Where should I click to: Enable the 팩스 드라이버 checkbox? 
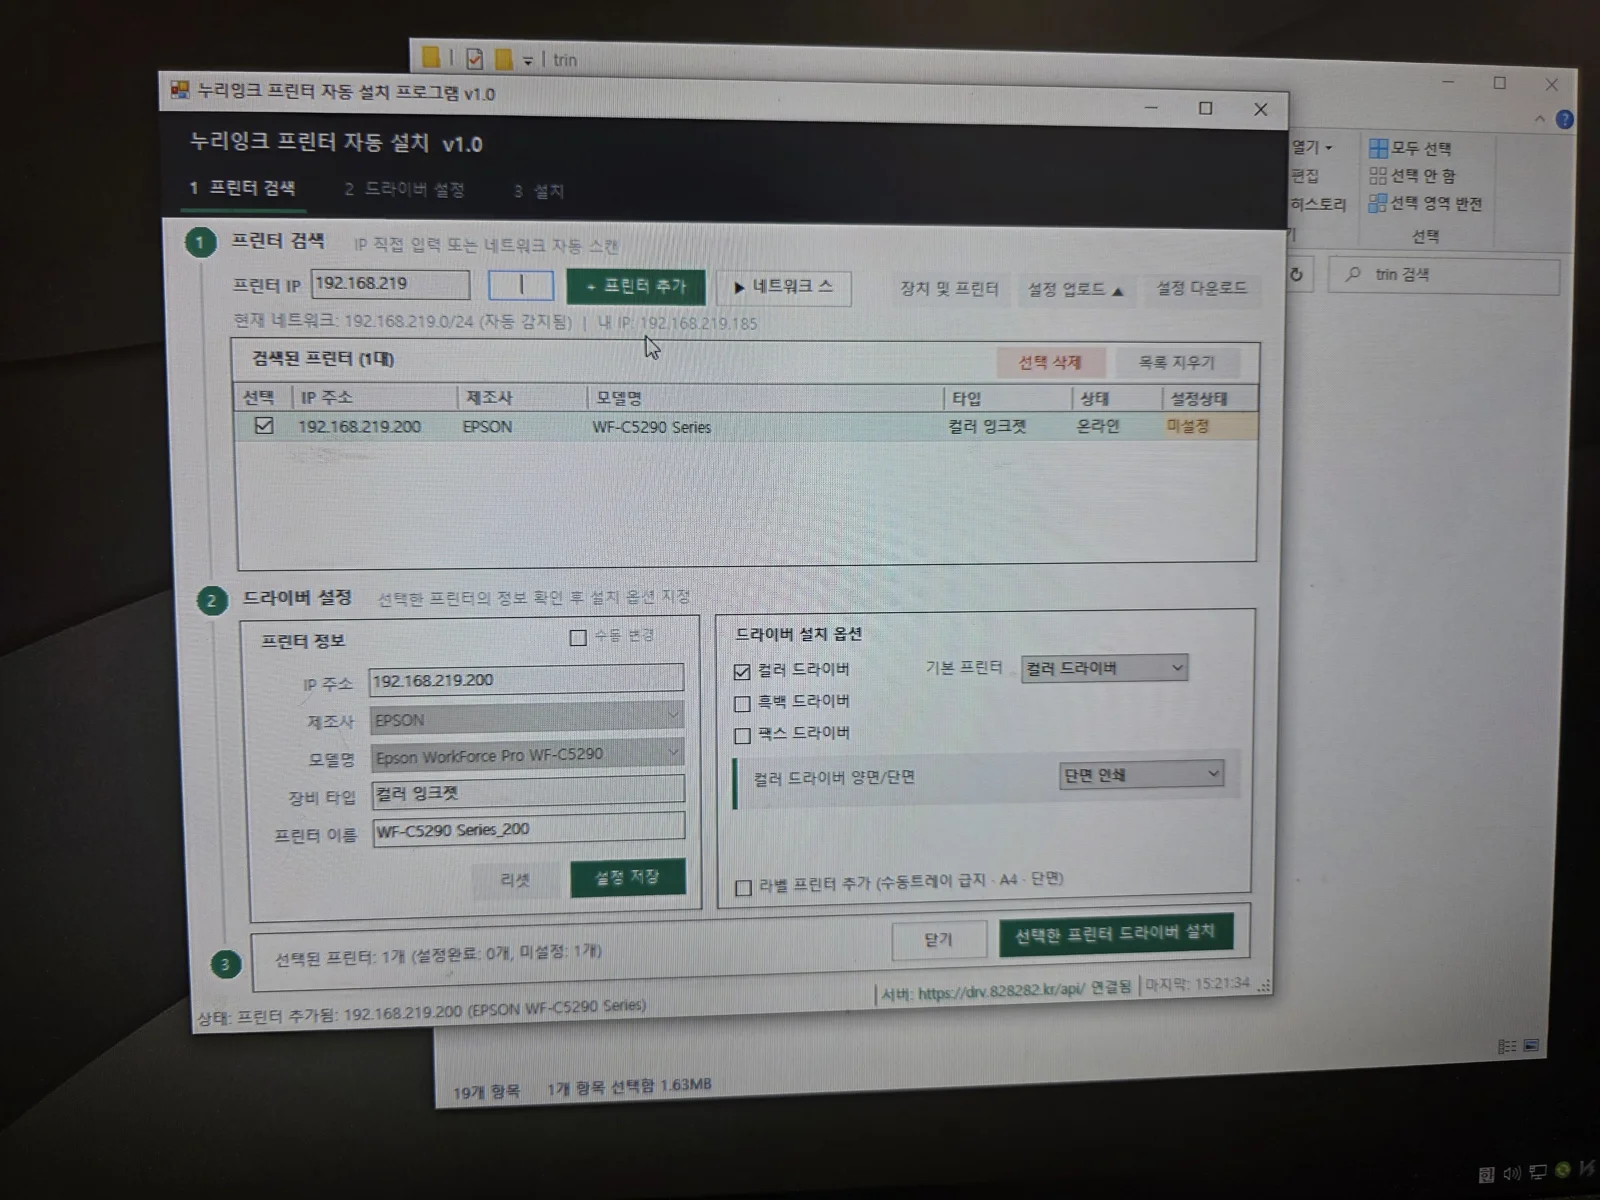742,736
